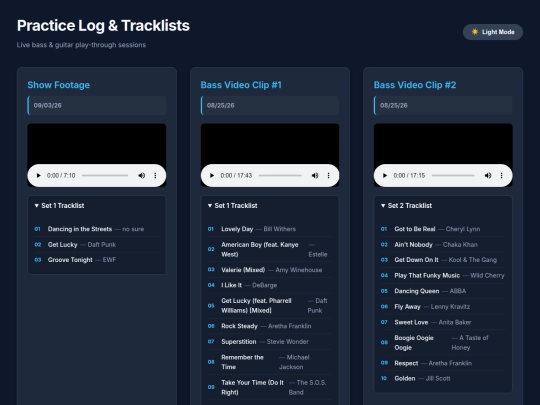Seek in Show Footage progress bar
The image size is (540, 405).
tap(105, 176)
